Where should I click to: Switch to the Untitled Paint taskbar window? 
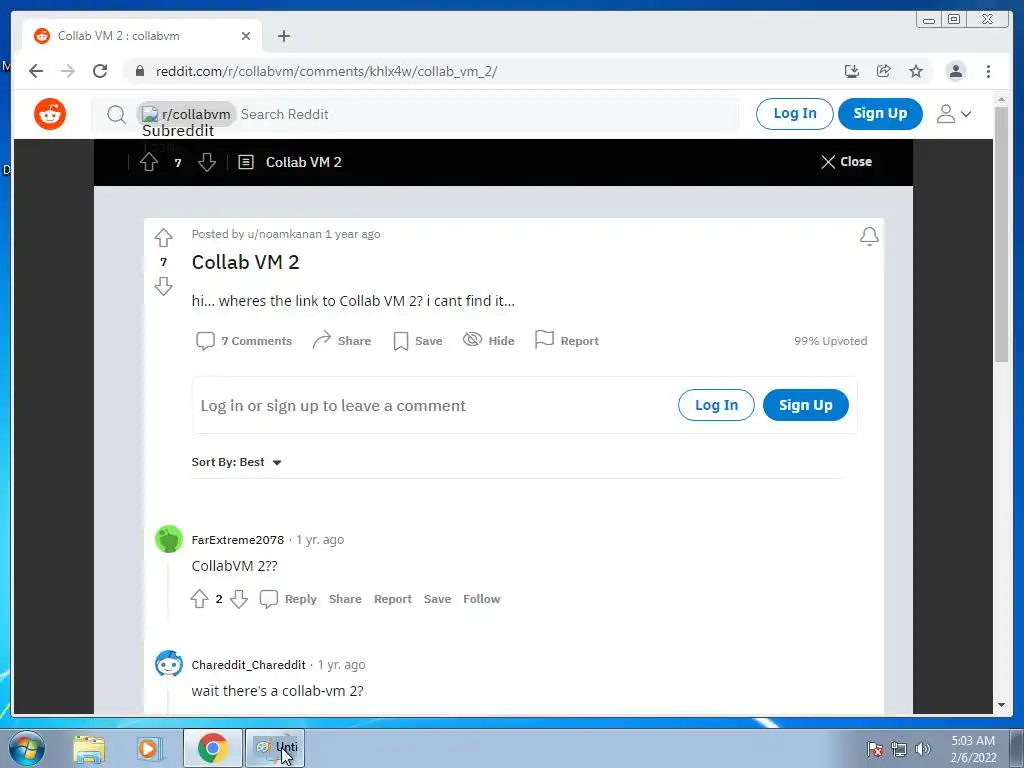click(x=275, y=748)
